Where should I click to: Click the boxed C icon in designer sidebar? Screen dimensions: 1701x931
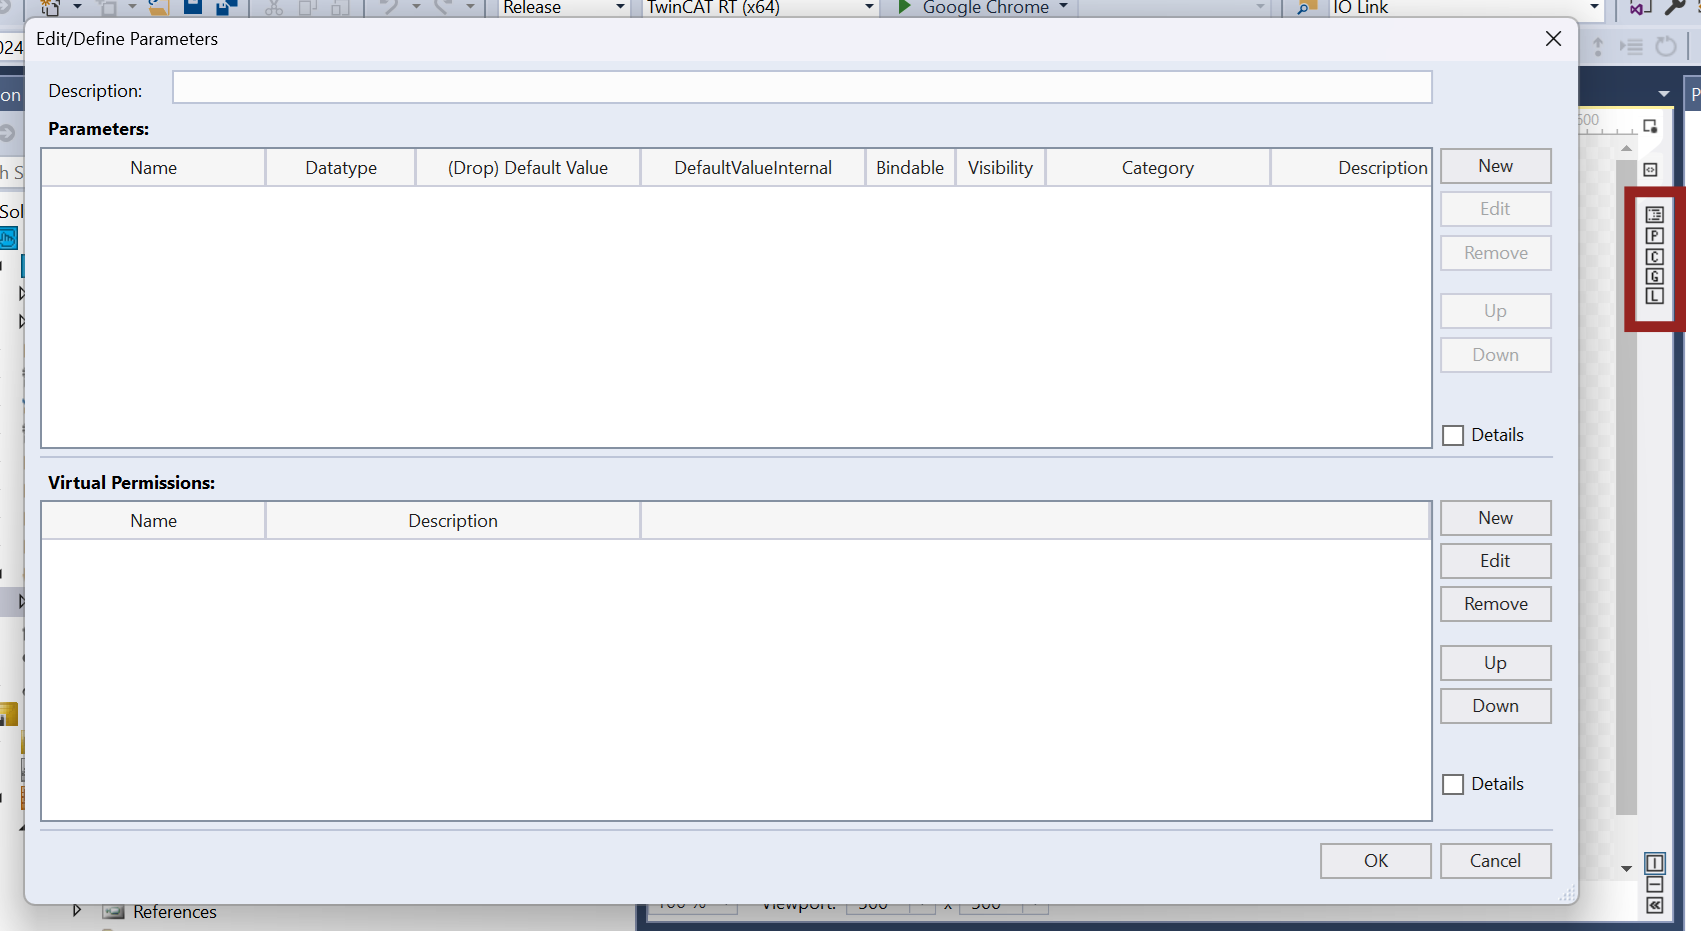[x=1655, y=257]
